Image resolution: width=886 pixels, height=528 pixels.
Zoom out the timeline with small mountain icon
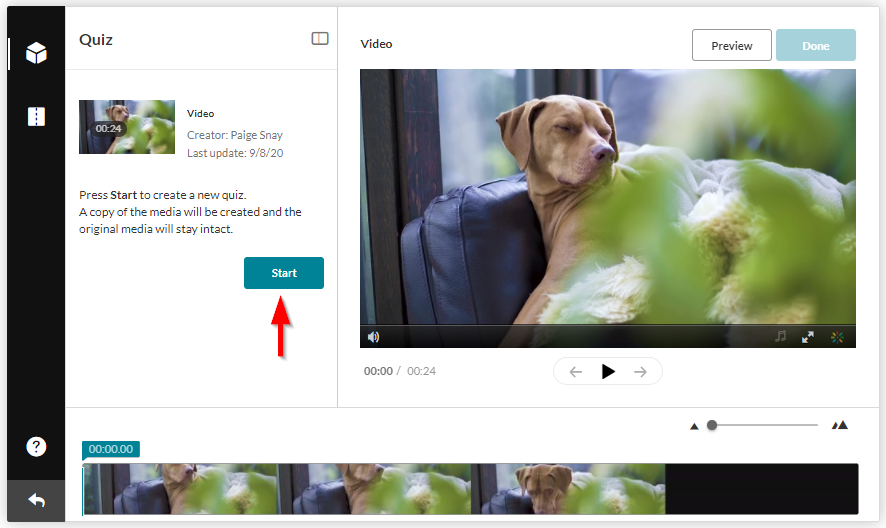point(694,426)
